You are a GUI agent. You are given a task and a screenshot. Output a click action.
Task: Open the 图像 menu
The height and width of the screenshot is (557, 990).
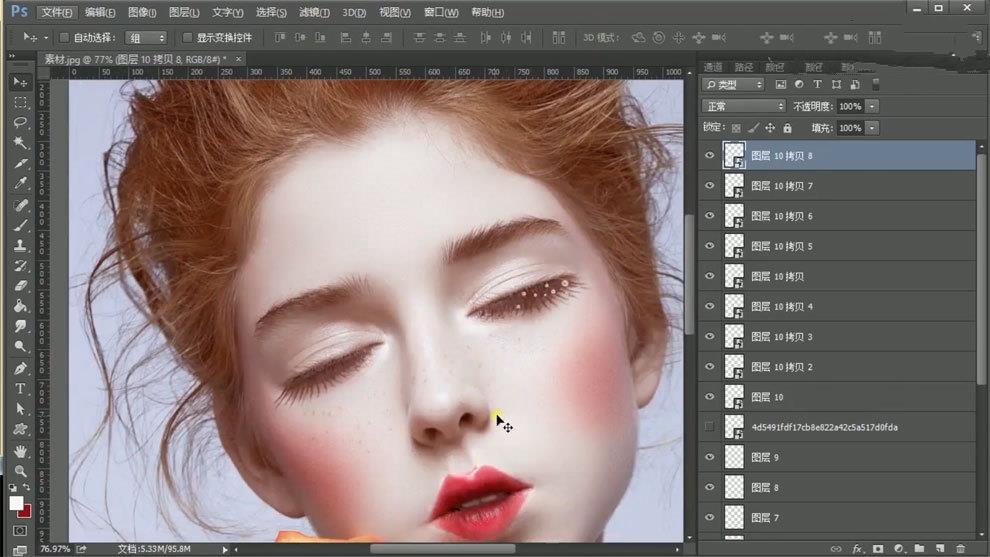[x=142, y=12]
